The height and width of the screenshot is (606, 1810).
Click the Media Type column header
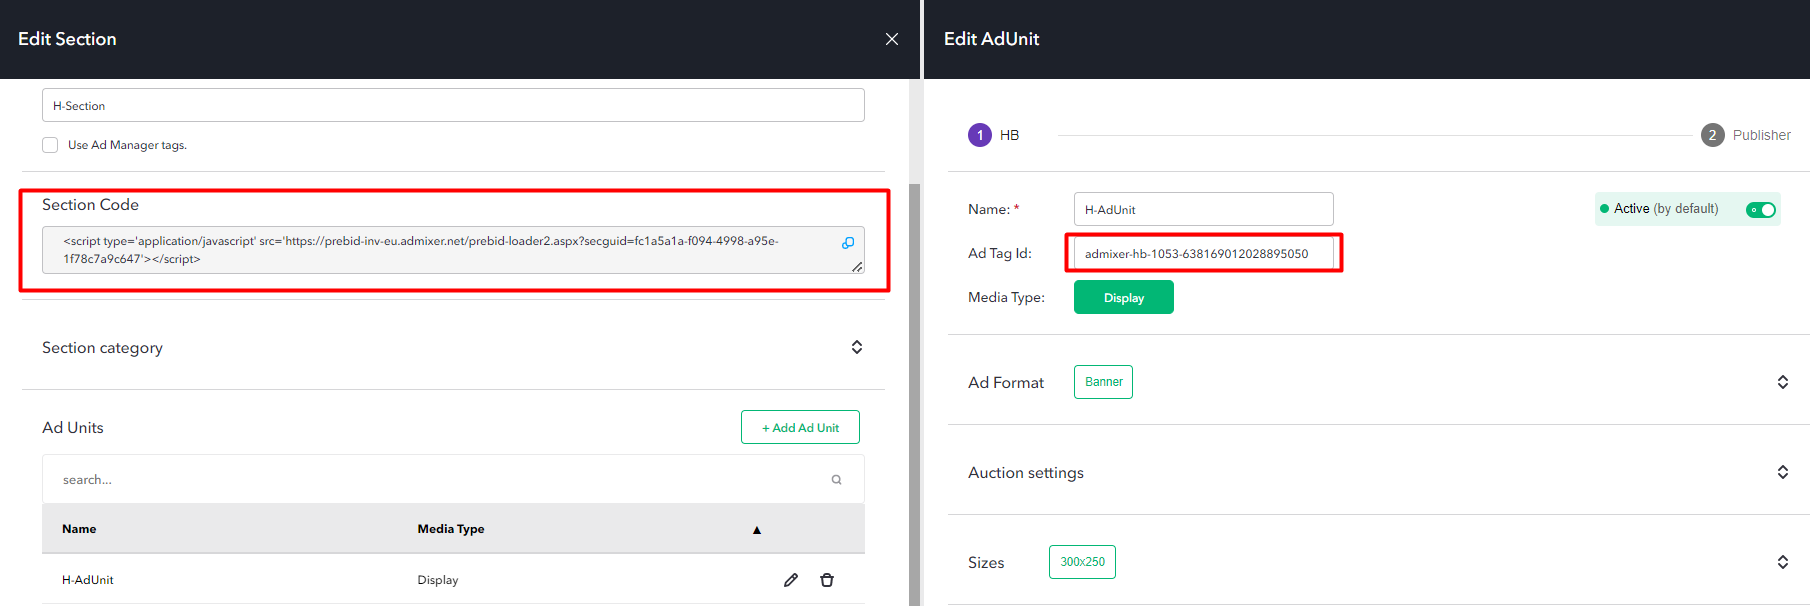click(x=451, y=529)
